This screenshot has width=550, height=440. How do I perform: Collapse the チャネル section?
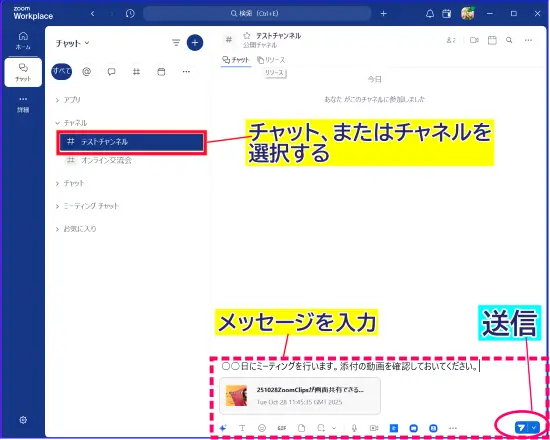tap(71, 123)
